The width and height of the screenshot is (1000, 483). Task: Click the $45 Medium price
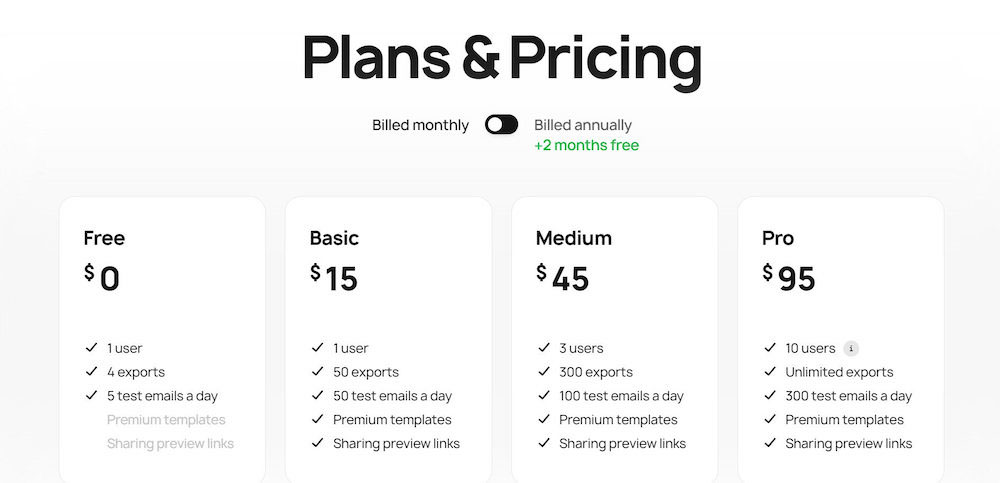562,278
